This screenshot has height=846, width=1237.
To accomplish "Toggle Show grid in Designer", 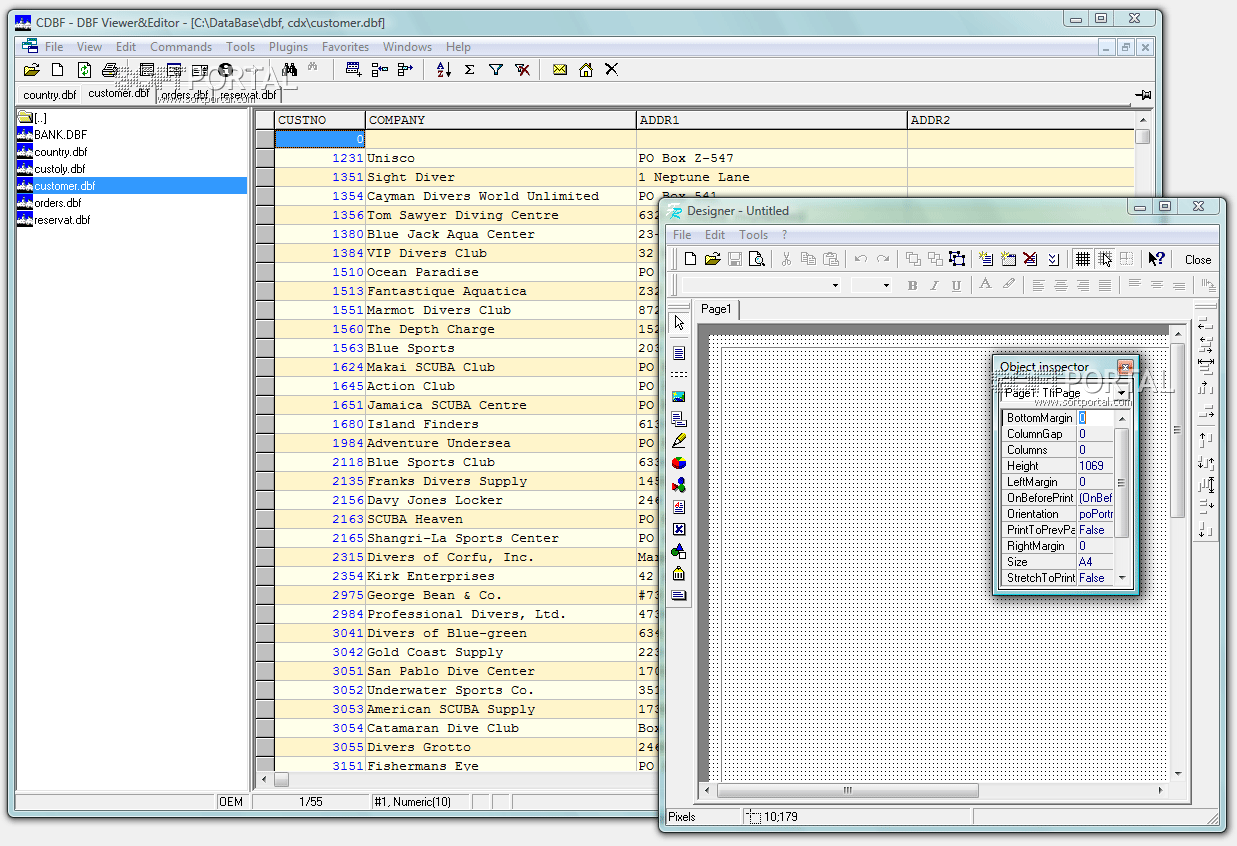I will coord(1082,259).
